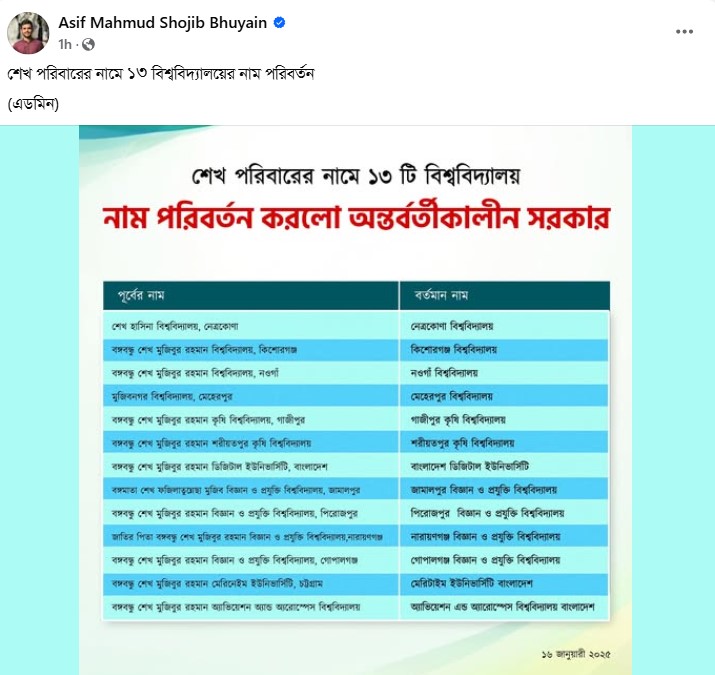The height and width of the screenshot is (675, 715).
Task: Click the '1h' post timestamp
Action: coord(66,45)
